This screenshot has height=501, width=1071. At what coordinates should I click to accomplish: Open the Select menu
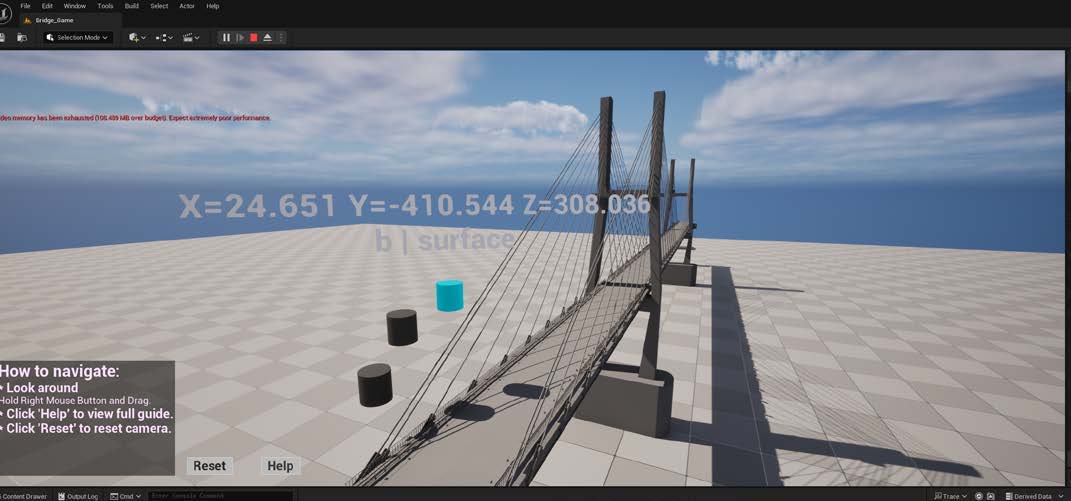click(x=159, y=6)
